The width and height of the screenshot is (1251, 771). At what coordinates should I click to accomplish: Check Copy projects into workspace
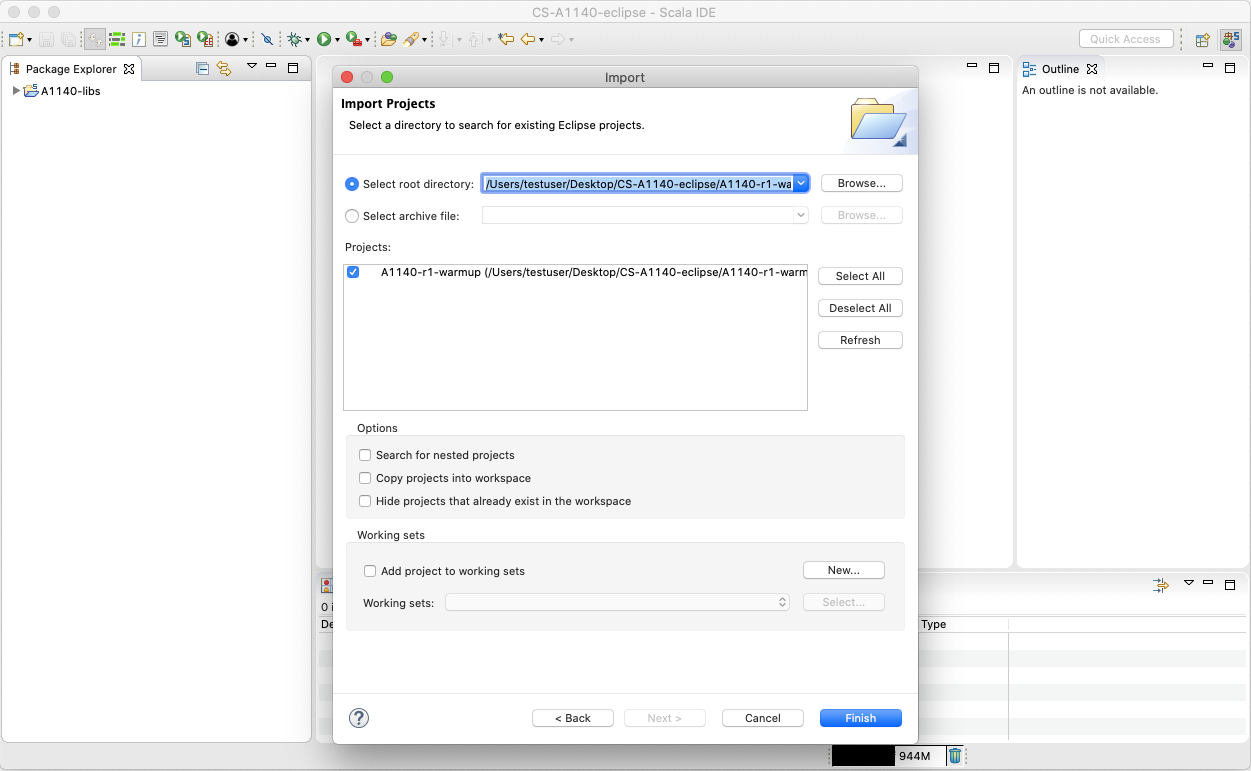pyautogui.click(x=365, y=478)
